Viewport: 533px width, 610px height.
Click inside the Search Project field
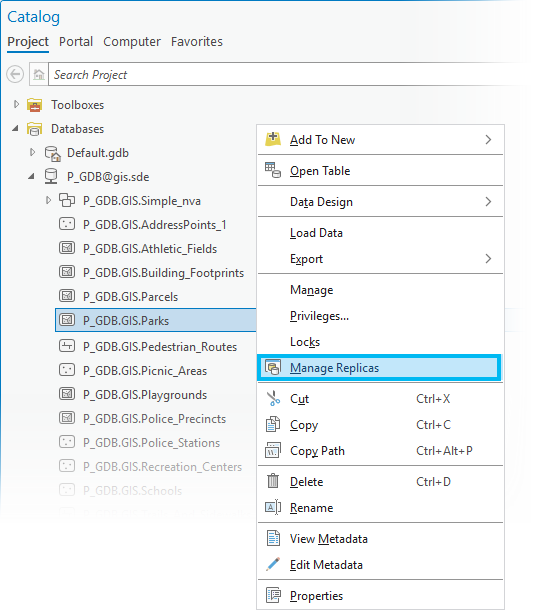click(x=288, y=74)
